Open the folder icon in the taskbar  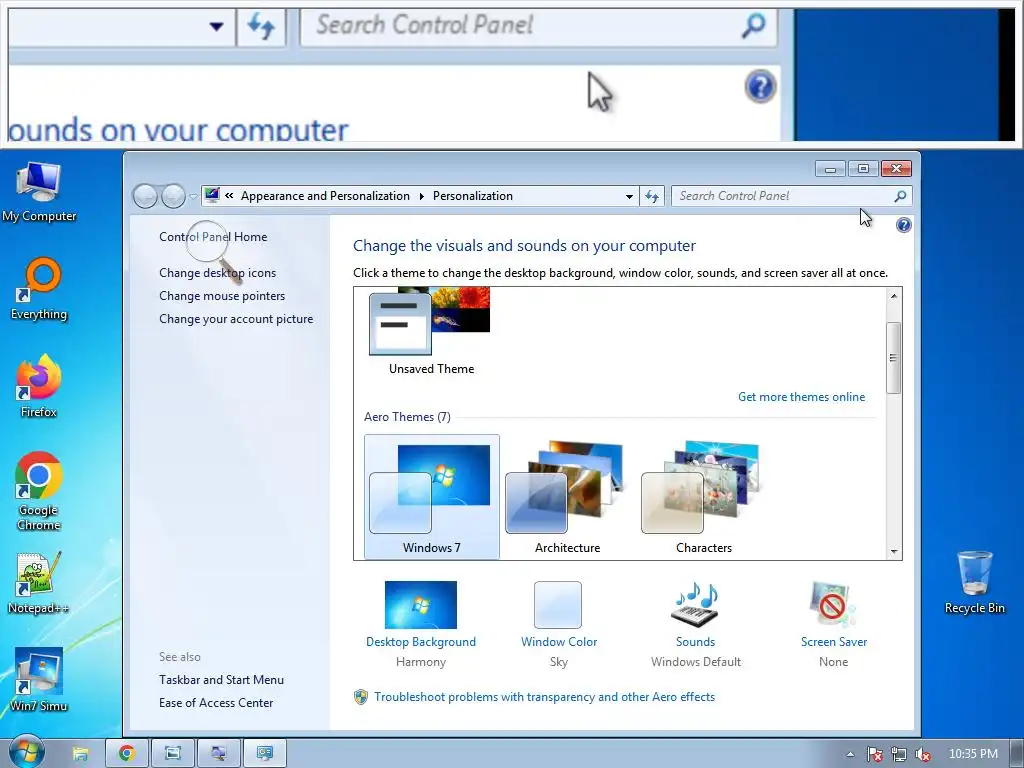pos(80,754)
